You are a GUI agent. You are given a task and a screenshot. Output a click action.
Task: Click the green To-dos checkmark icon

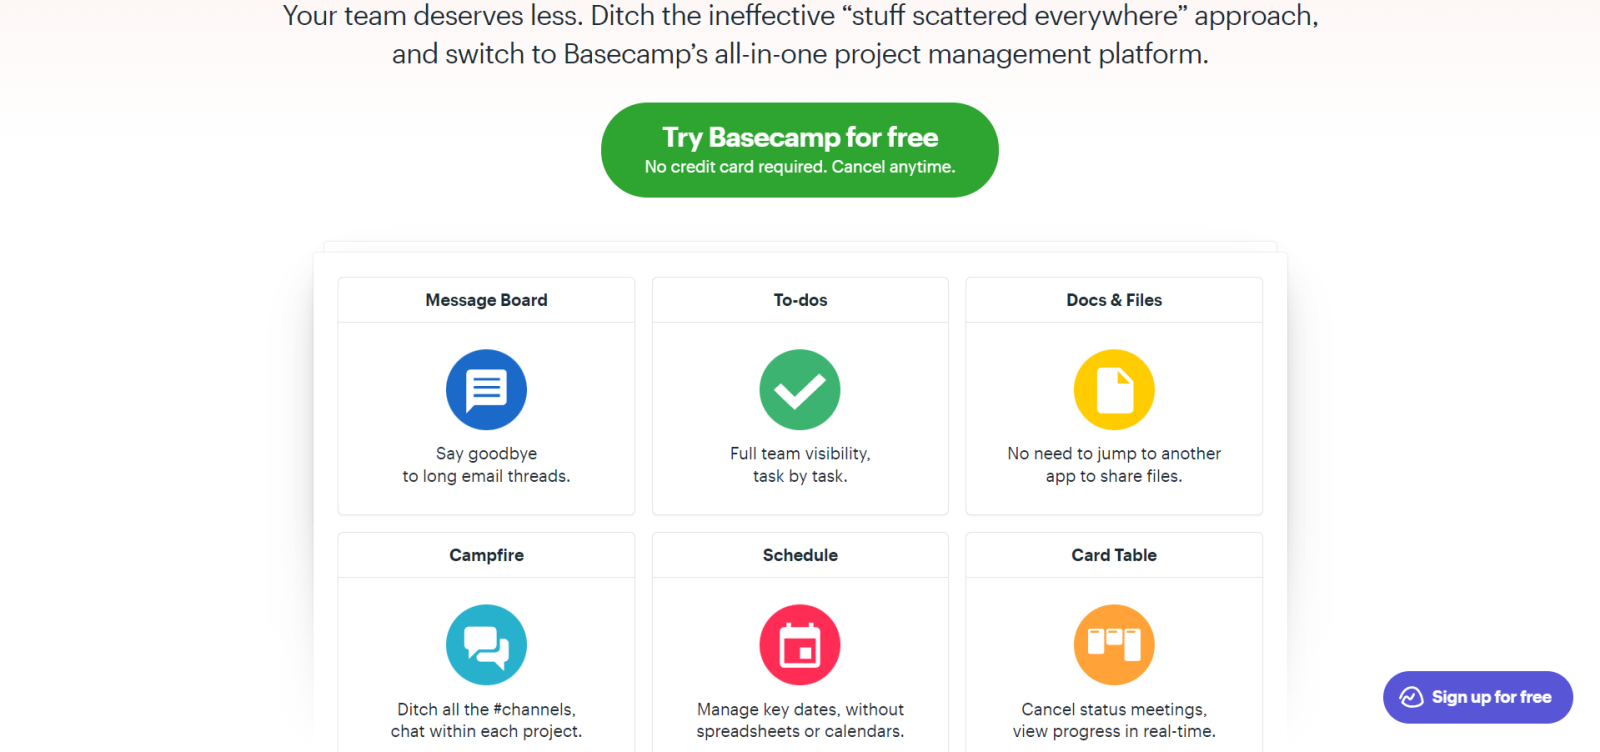800,389
